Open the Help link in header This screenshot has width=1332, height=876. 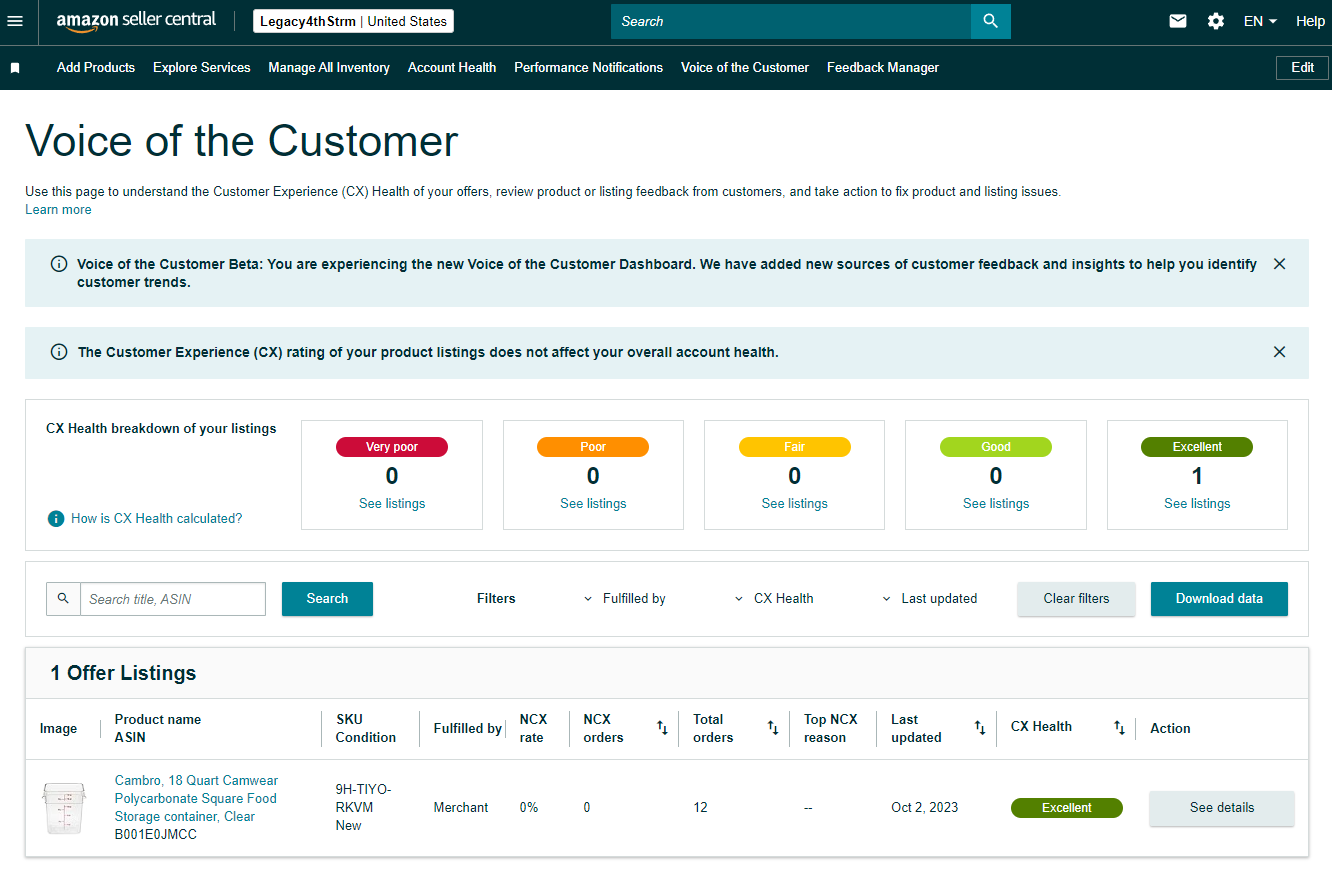(x=1310, y=21)
